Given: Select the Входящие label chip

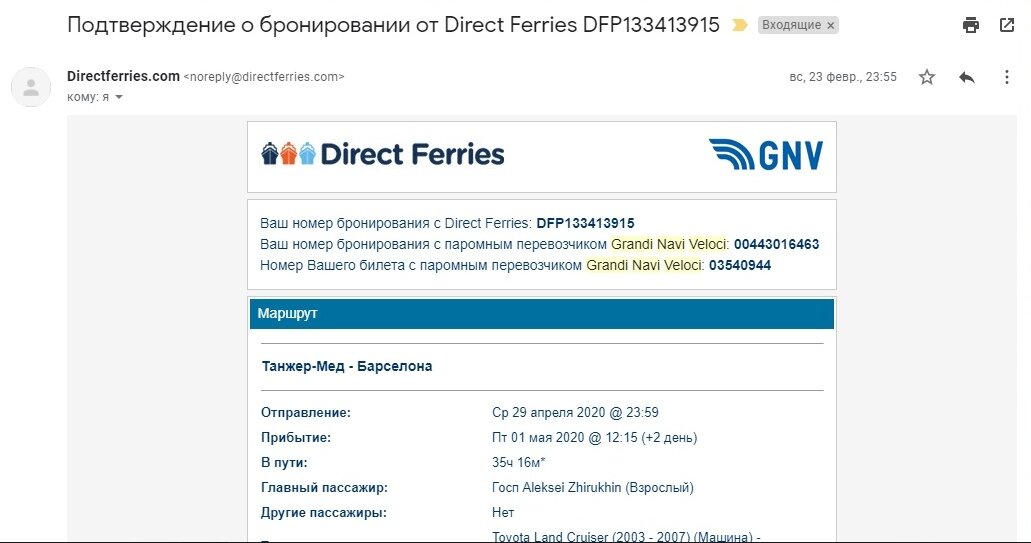Looking at the screenshot, I should tap(792, 25).
